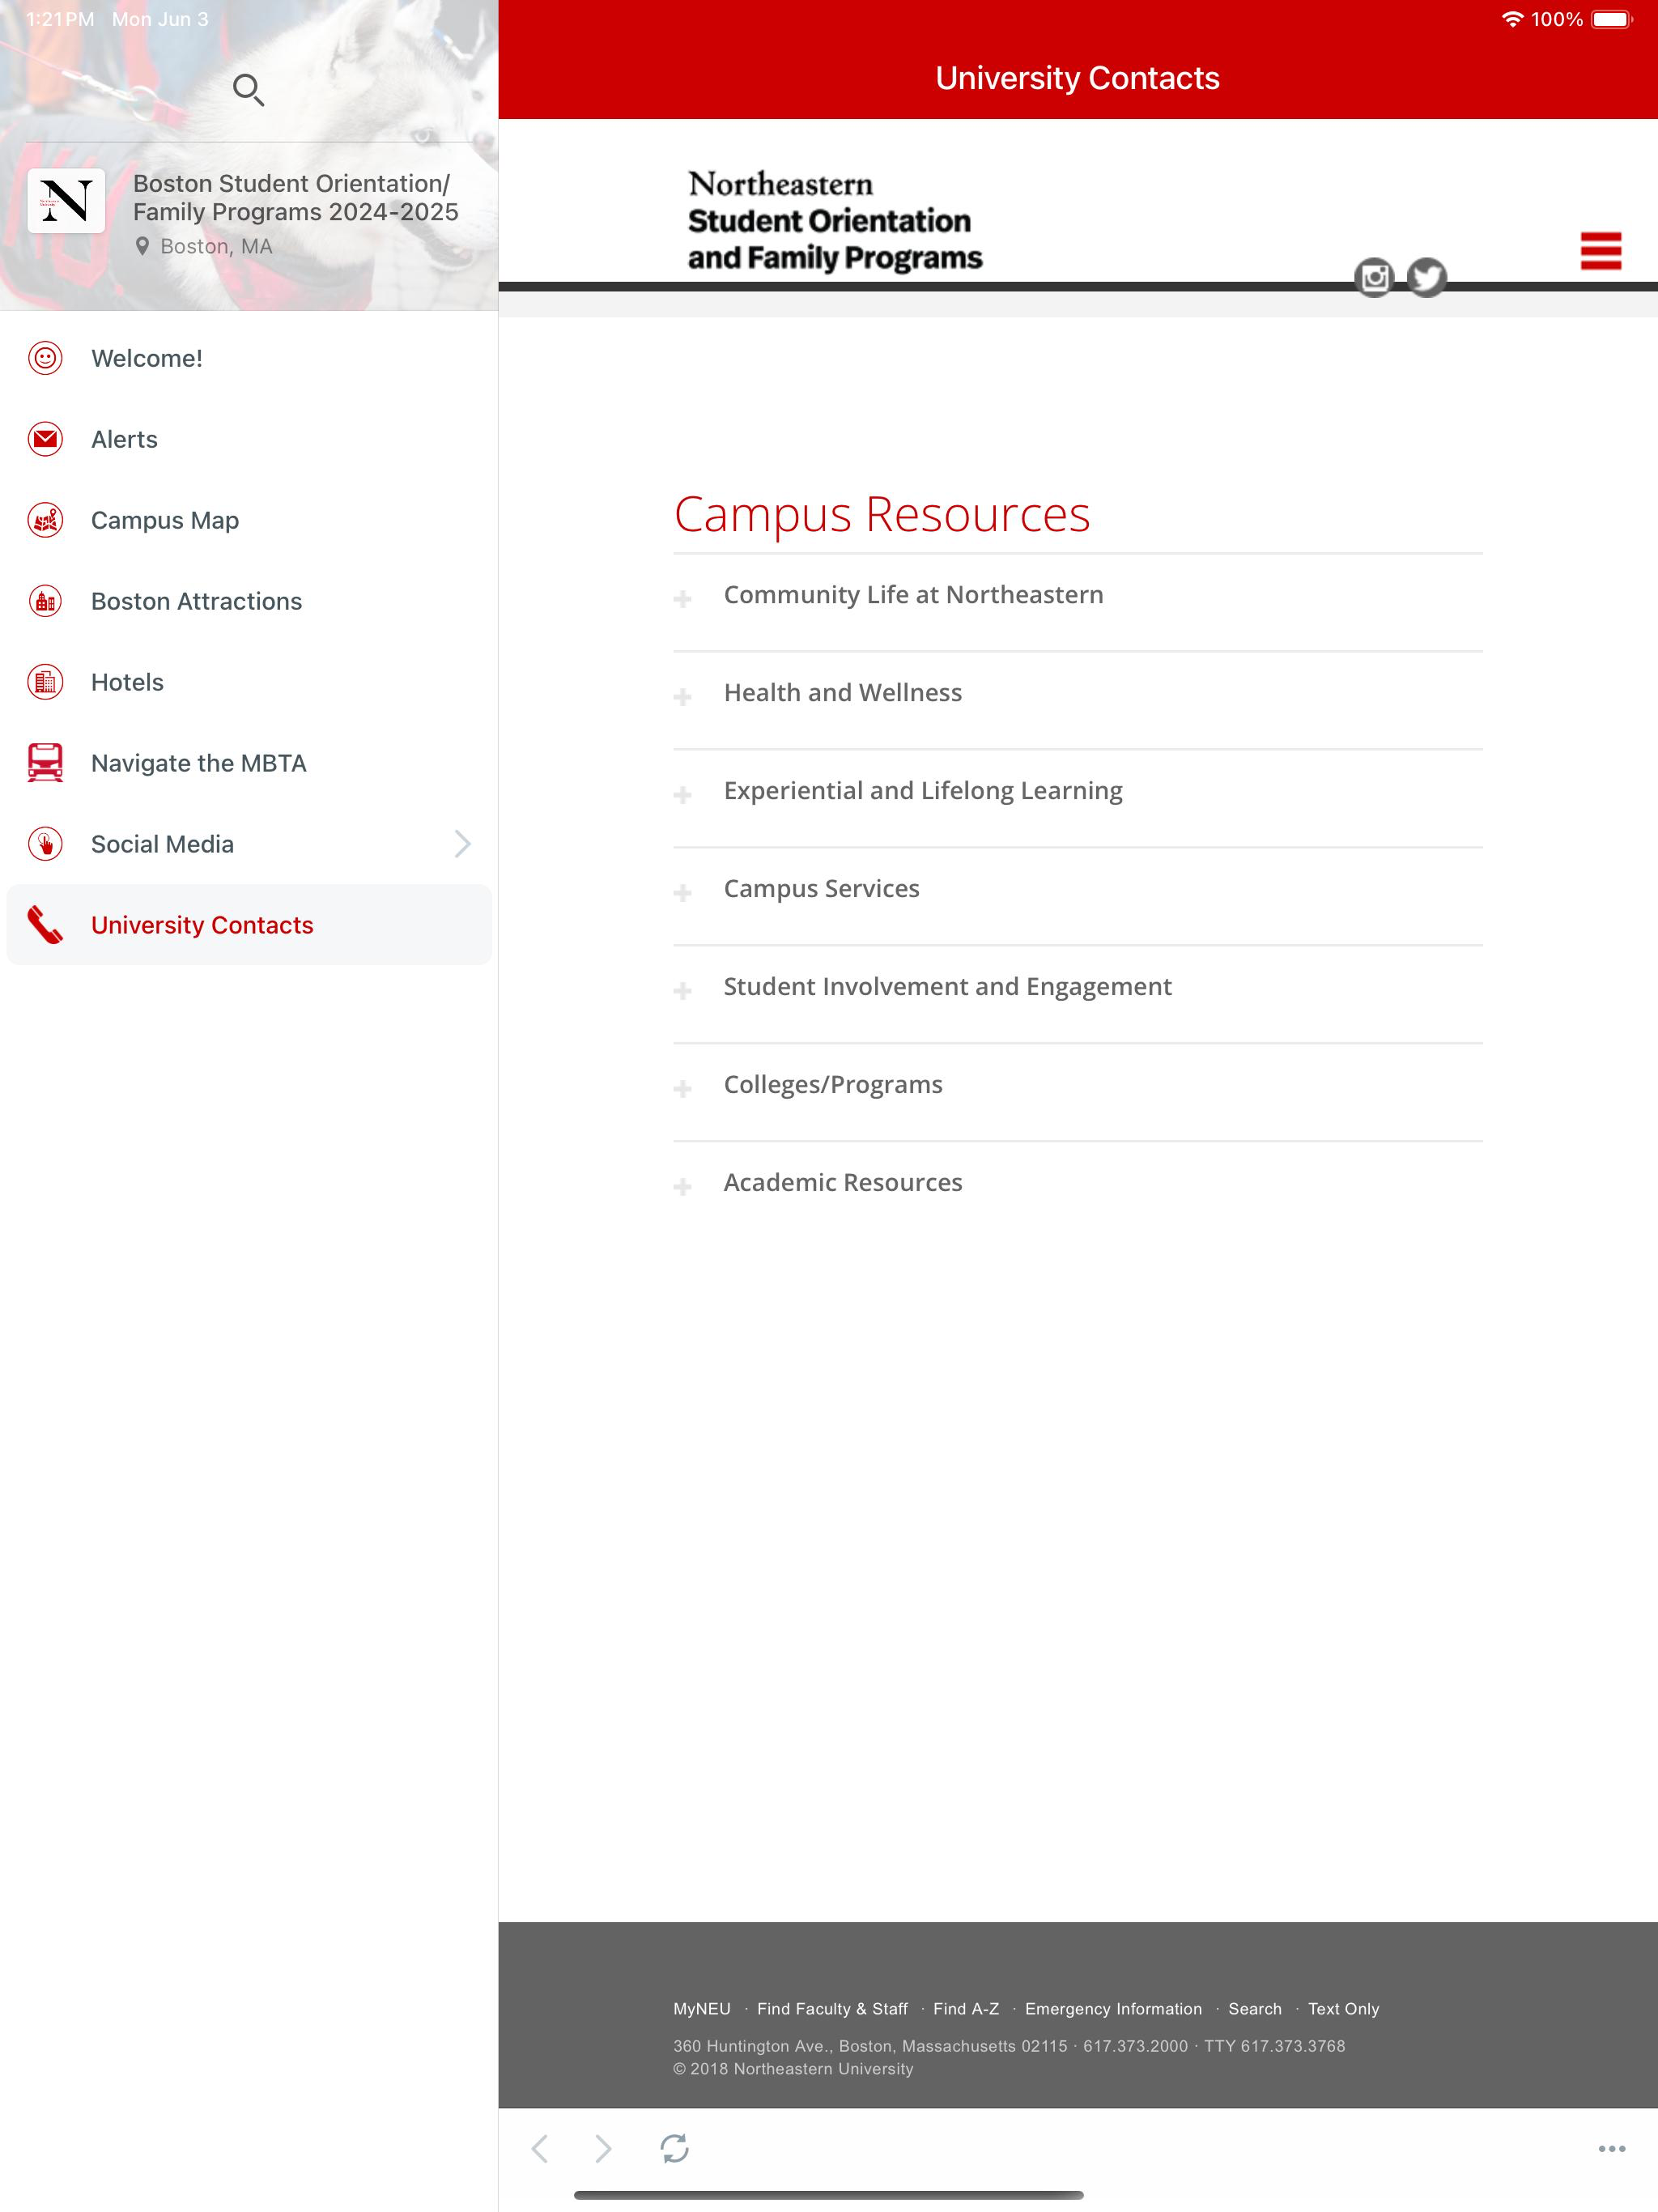Select Campus Map menu item
The width and height of the screenshot is (1658, 2212).
pos(249,520)
